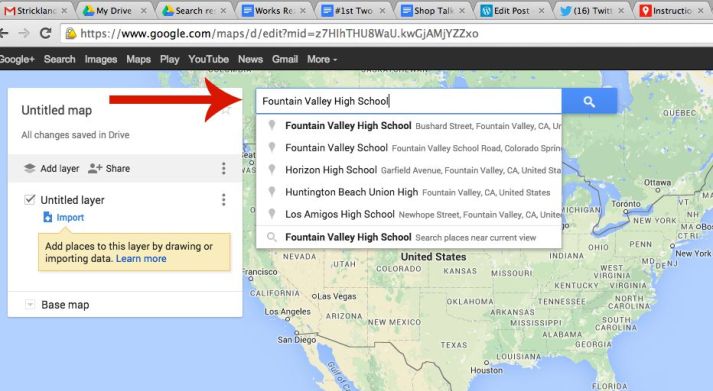Switch to the Instructions tab
This screenshot has height=391, width=713.
pos(672,10)
